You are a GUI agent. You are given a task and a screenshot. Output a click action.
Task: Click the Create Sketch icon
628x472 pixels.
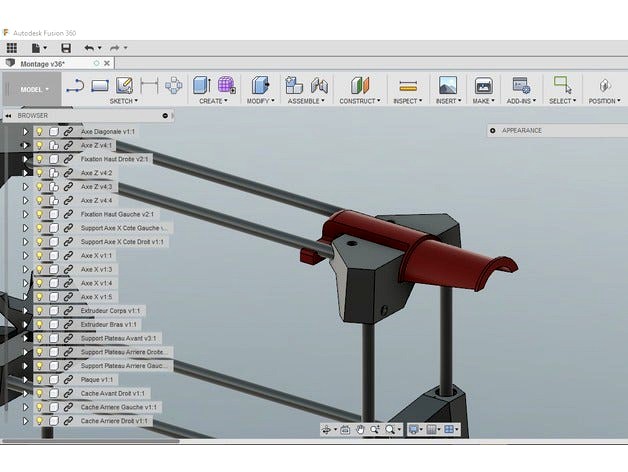124,86
